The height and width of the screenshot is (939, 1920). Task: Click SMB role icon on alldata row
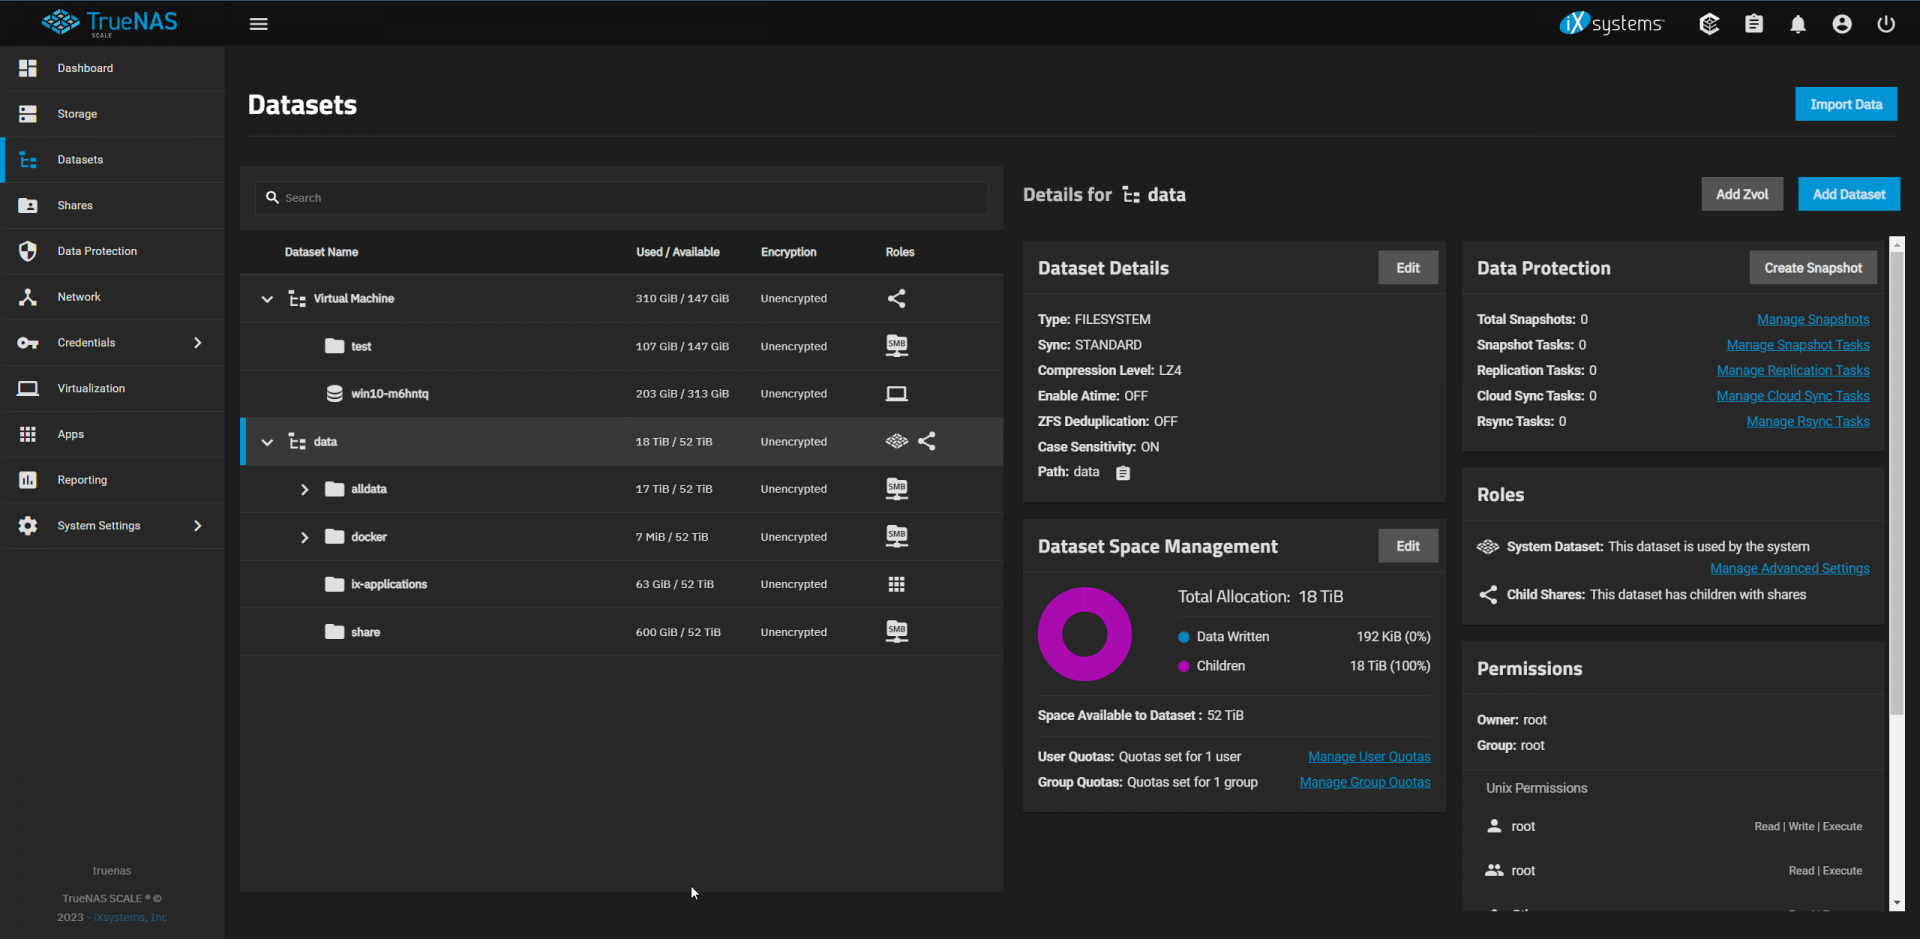(897, 489)
